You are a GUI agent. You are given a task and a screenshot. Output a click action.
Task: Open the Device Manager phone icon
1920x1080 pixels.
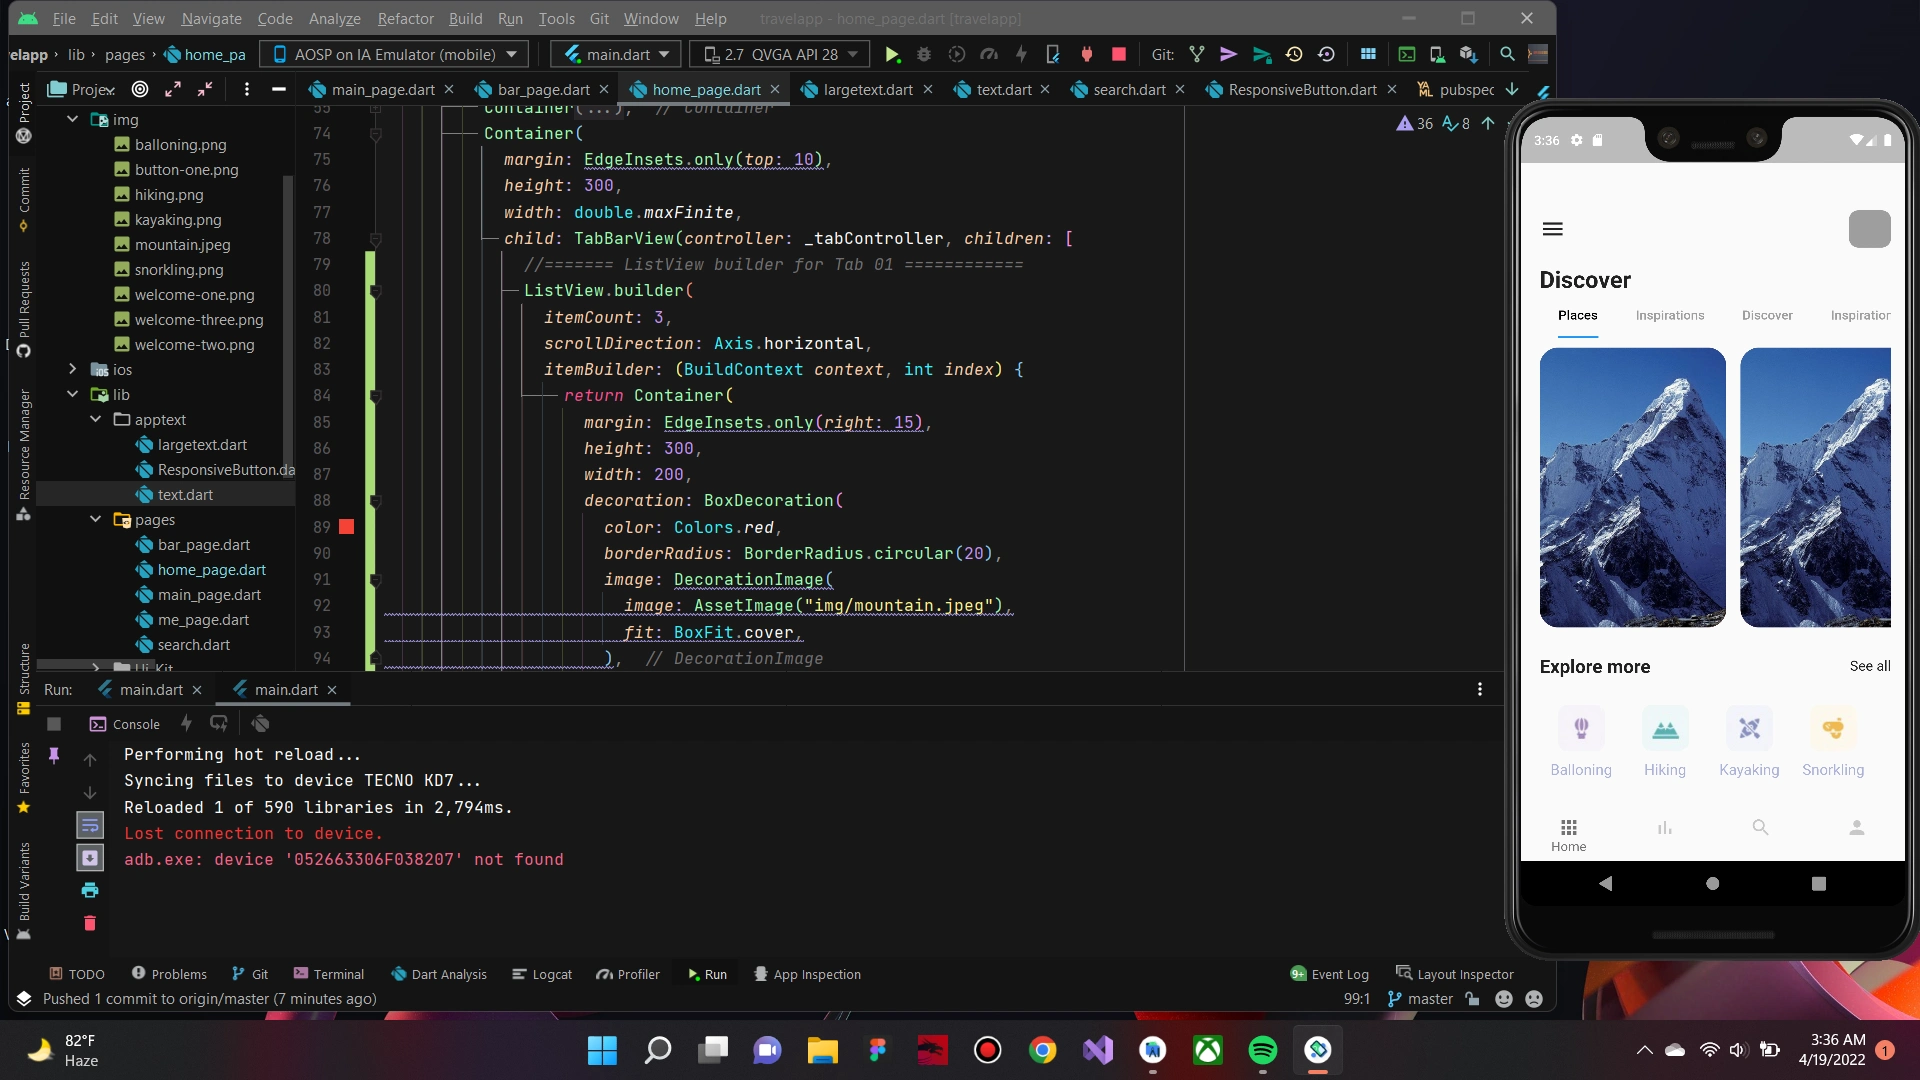point(1437,55)
